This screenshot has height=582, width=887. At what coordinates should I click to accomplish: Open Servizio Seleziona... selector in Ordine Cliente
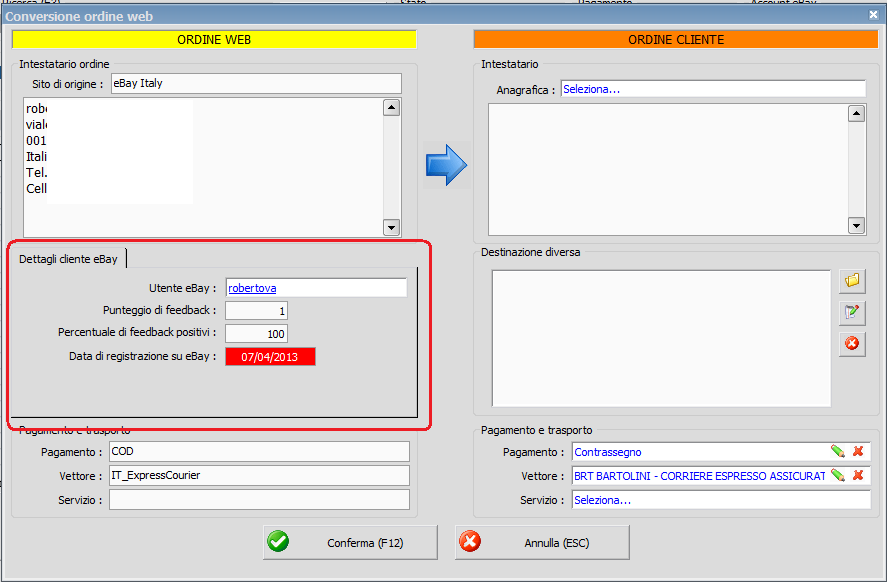tap(721, 500)
